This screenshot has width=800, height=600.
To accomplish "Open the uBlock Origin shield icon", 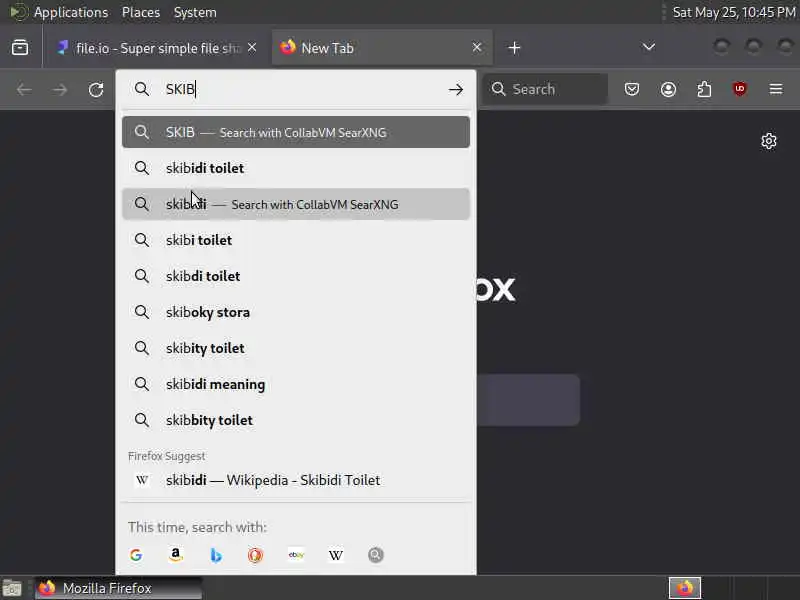I will 740,89.
